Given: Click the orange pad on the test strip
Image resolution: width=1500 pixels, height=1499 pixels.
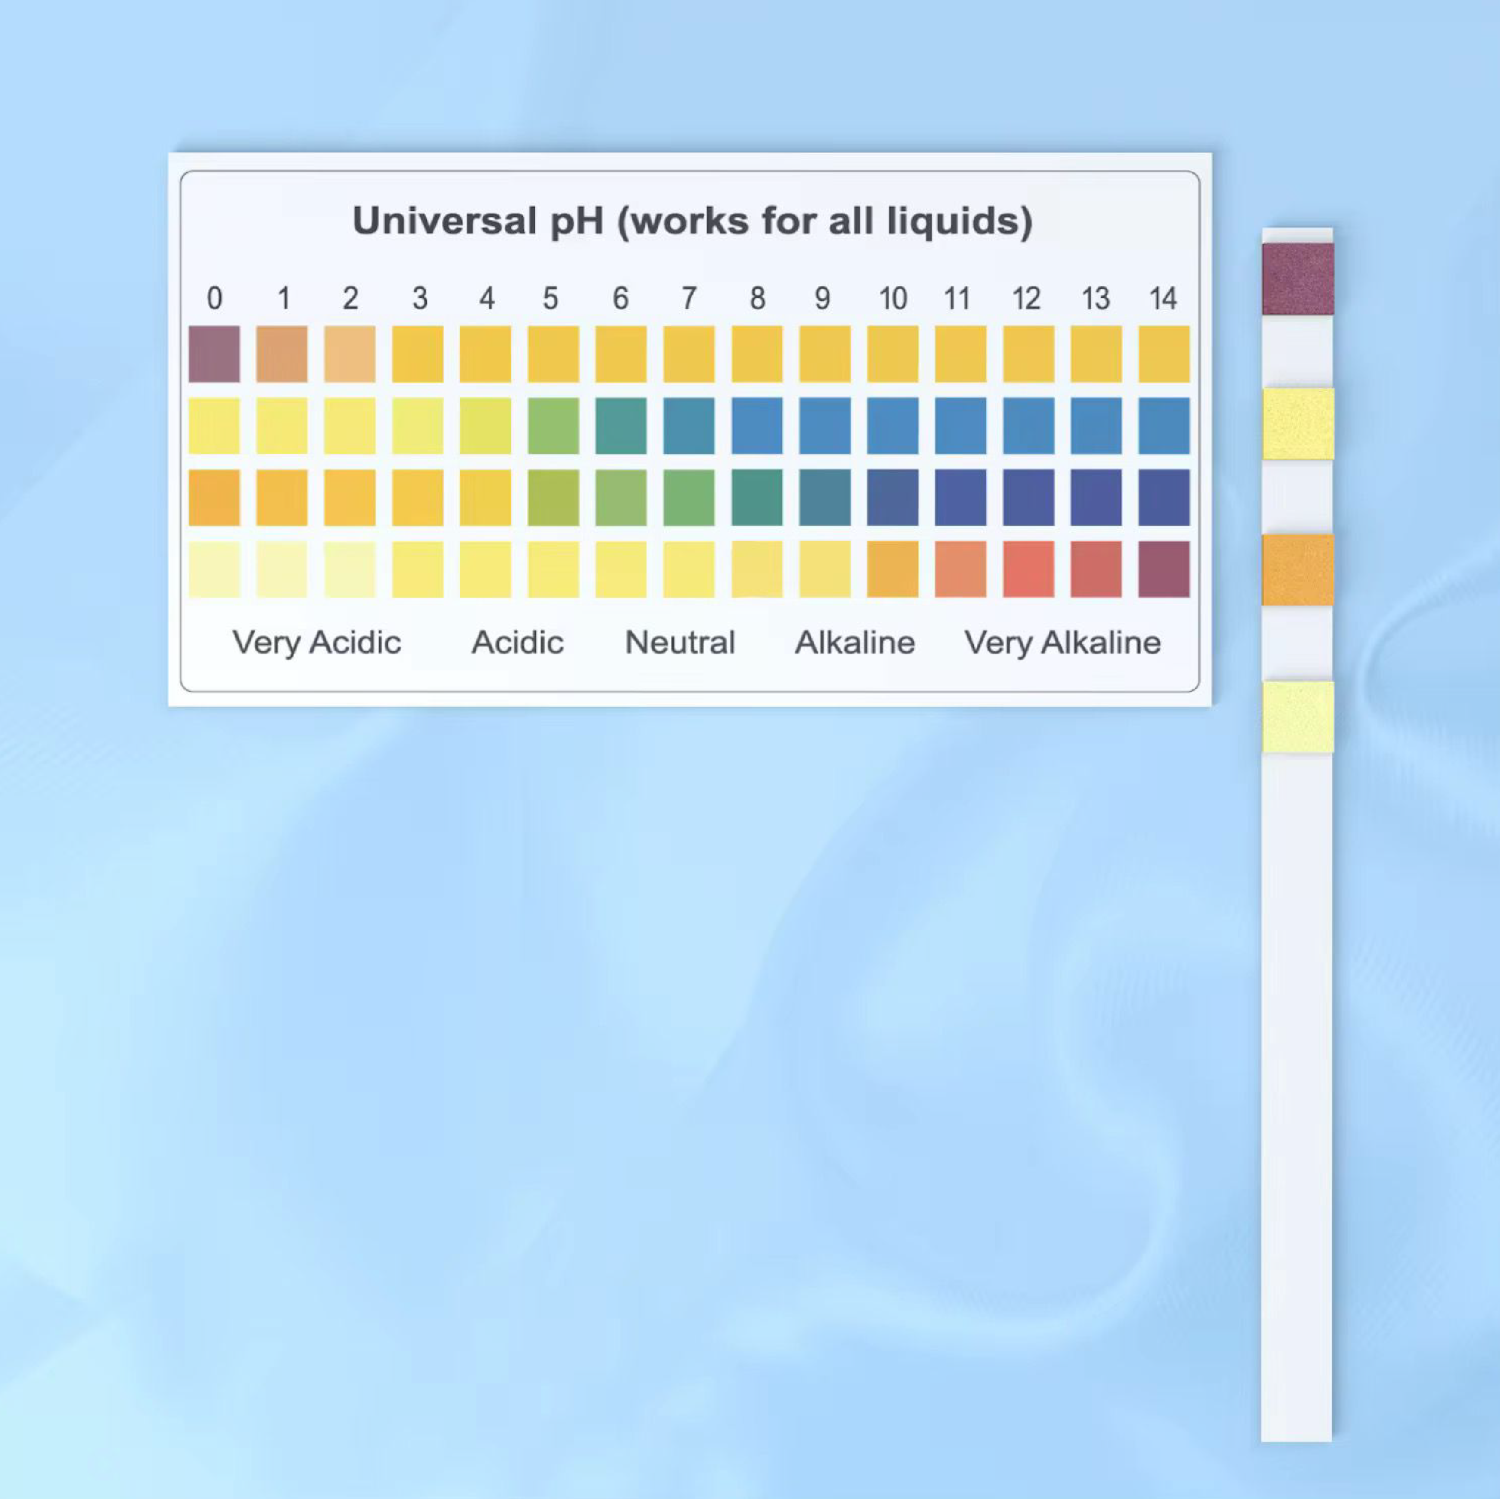Looking at the screenshot, I should tap(1297, 570).
